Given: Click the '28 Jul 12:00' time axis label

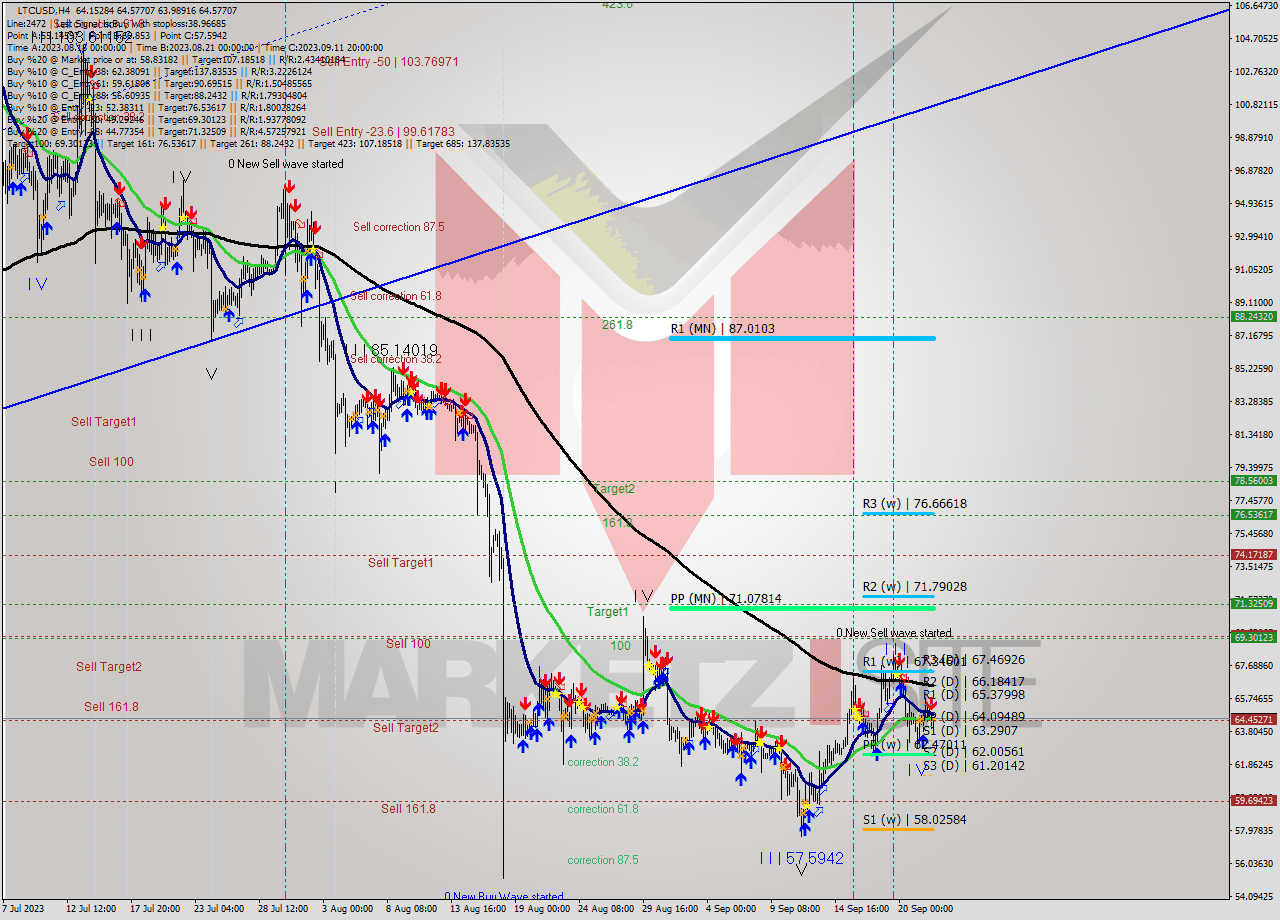Looking at the screenshot, I should (285, 909).
